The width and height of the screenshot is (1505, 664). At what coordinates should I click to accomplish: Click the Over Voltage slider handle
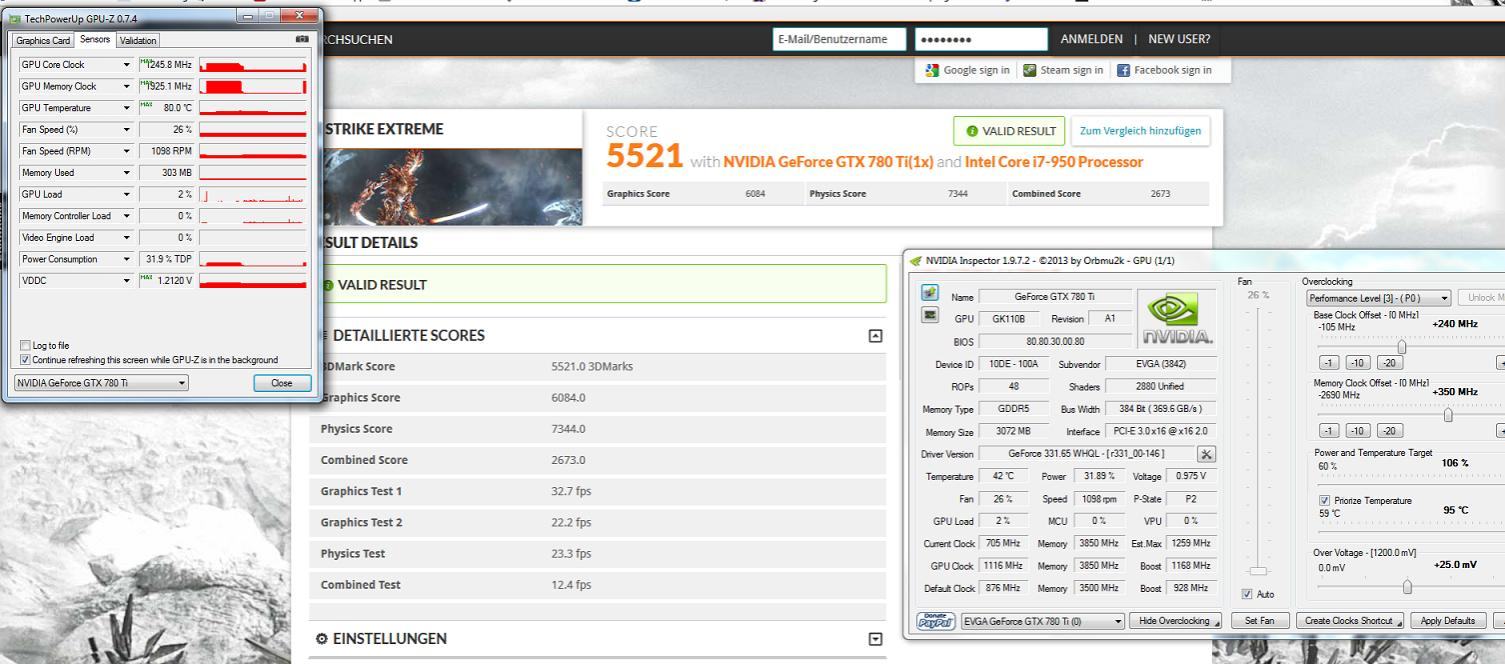(1408, 586)
